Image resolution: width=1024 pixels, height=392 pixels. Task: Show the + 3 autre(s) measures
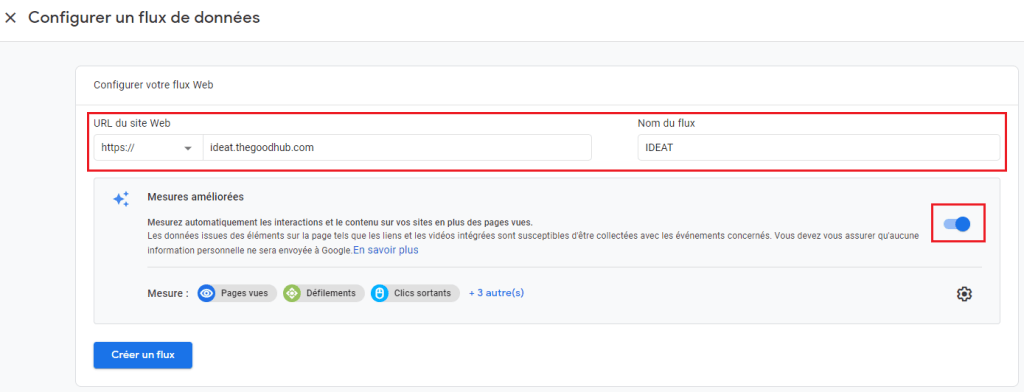(496, 293)
